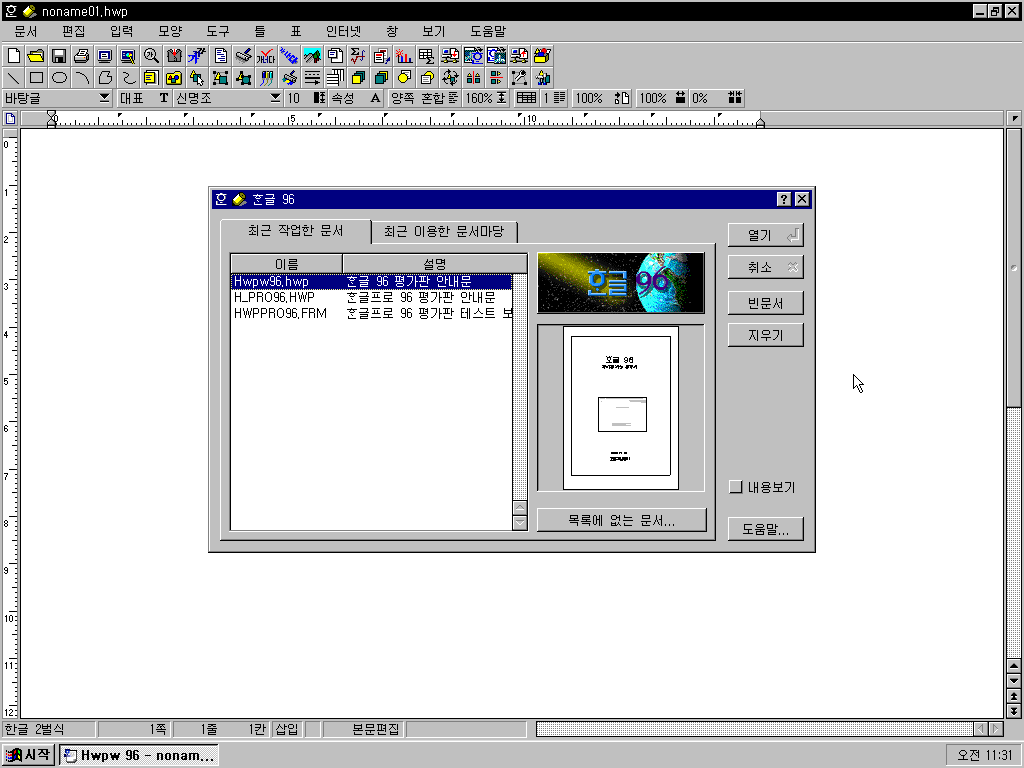Open the 시작 Start menu
The width and height of the screenshot is (1024, 768).
click(x=28, y=755)
